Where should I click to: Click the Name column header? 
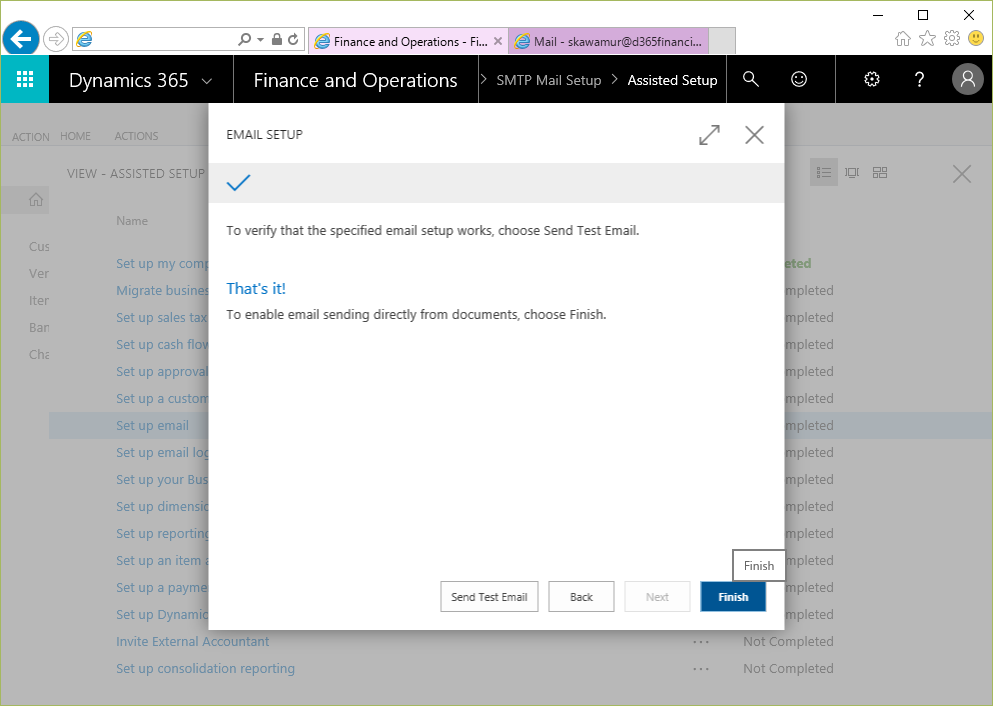tap(132, 221)
